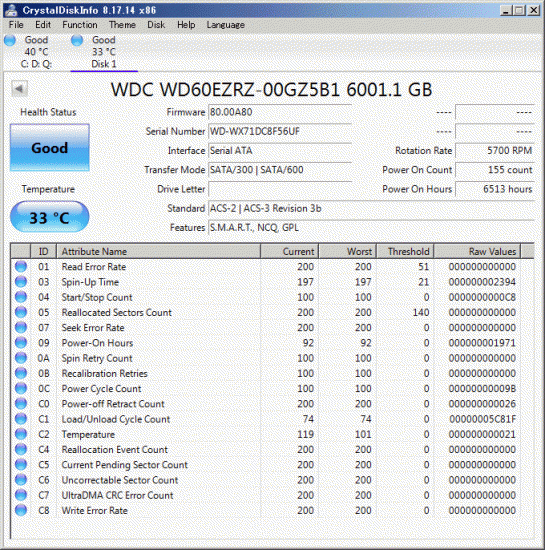Click status orb for Reallocation Event Count
The height and width of the screenshot is (550, 545).
(x=21, y=449)
